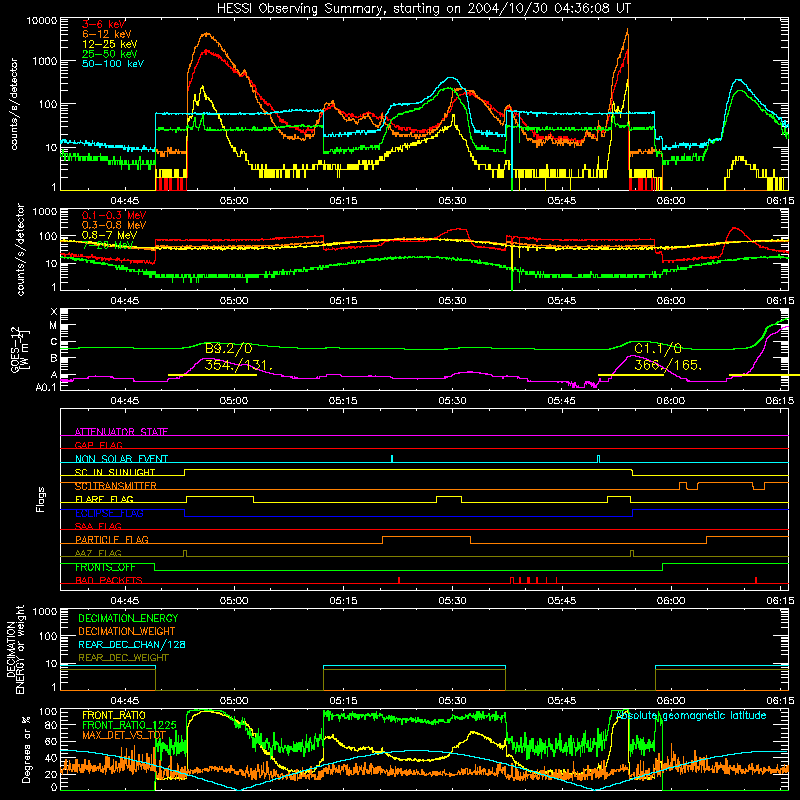Click the FRONT_RATIO_1225 legend label

coord(129,725)
